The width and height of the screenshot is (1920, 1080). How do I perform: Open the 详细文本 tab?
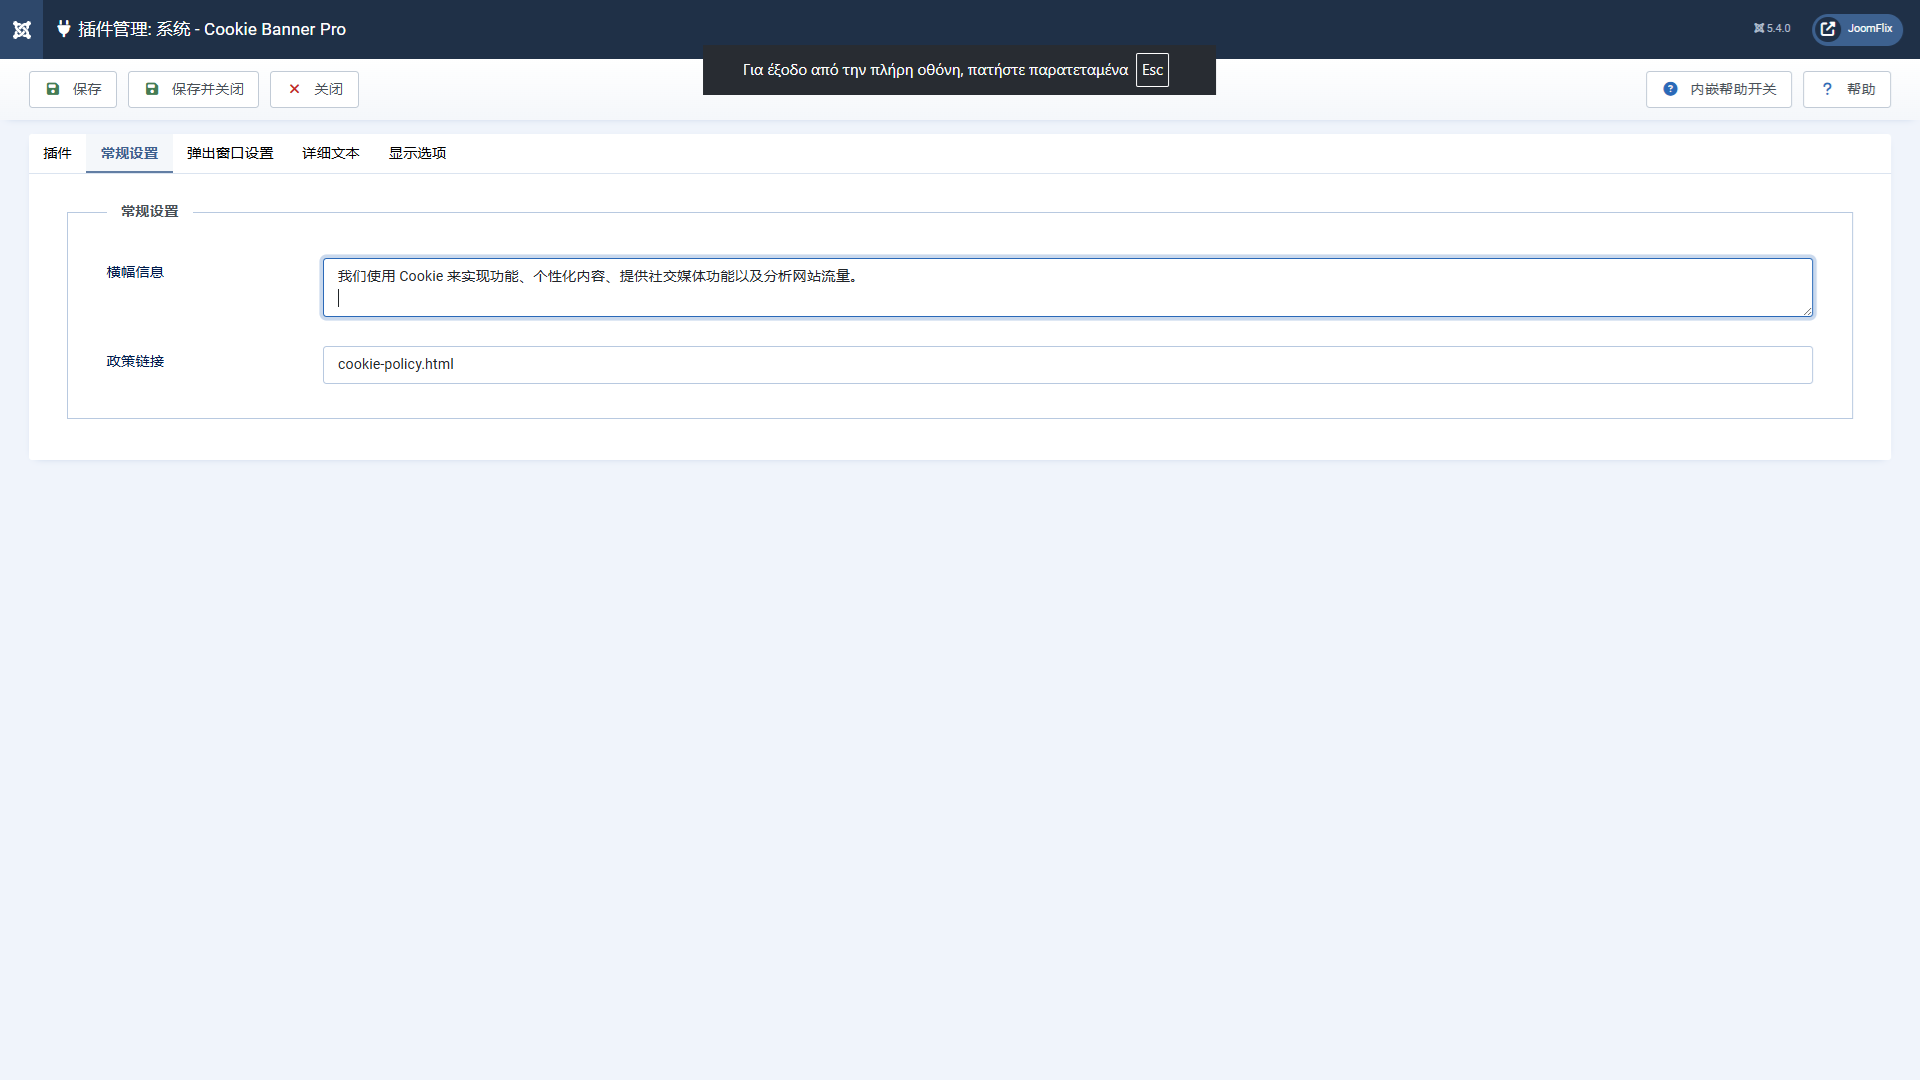[331, 153]
